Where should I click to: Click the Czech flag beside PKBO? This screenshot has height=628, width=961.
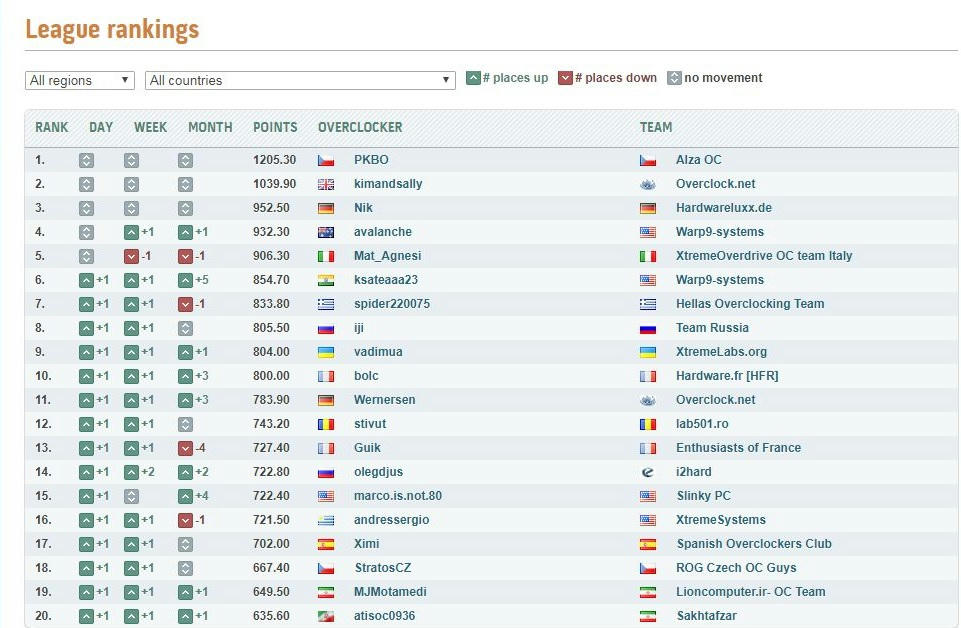[x=326, y=161]
